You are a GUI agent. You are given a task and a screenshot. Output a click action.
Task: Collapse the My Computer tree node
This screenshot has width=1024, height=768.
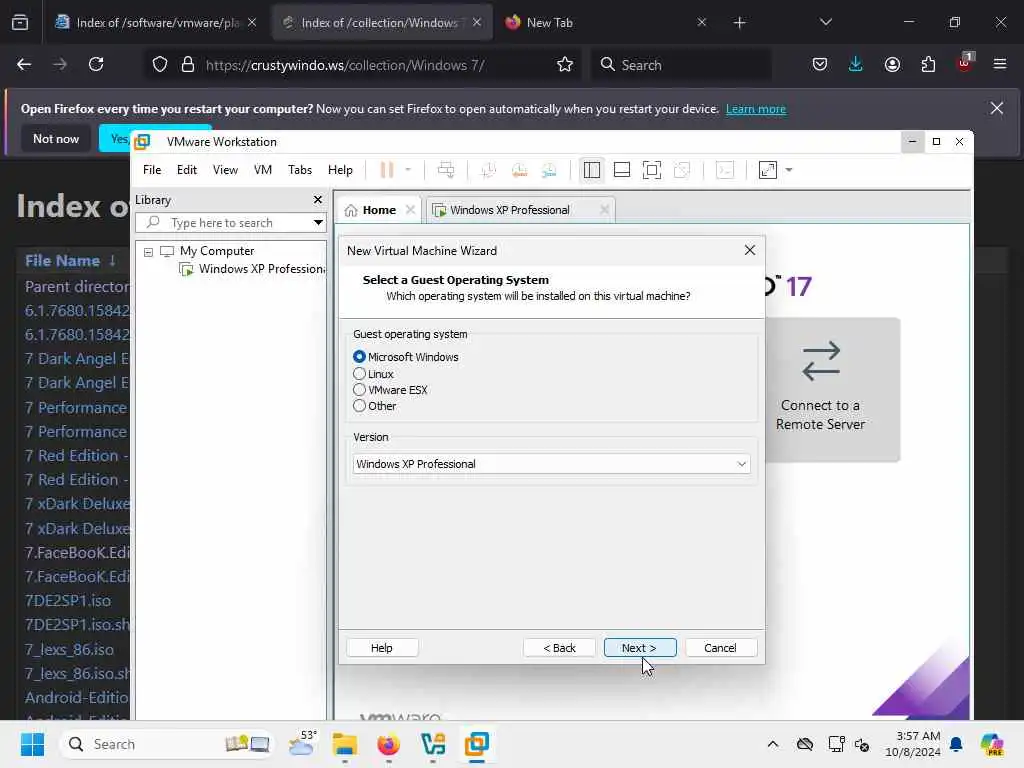click(x=148, y=251)
